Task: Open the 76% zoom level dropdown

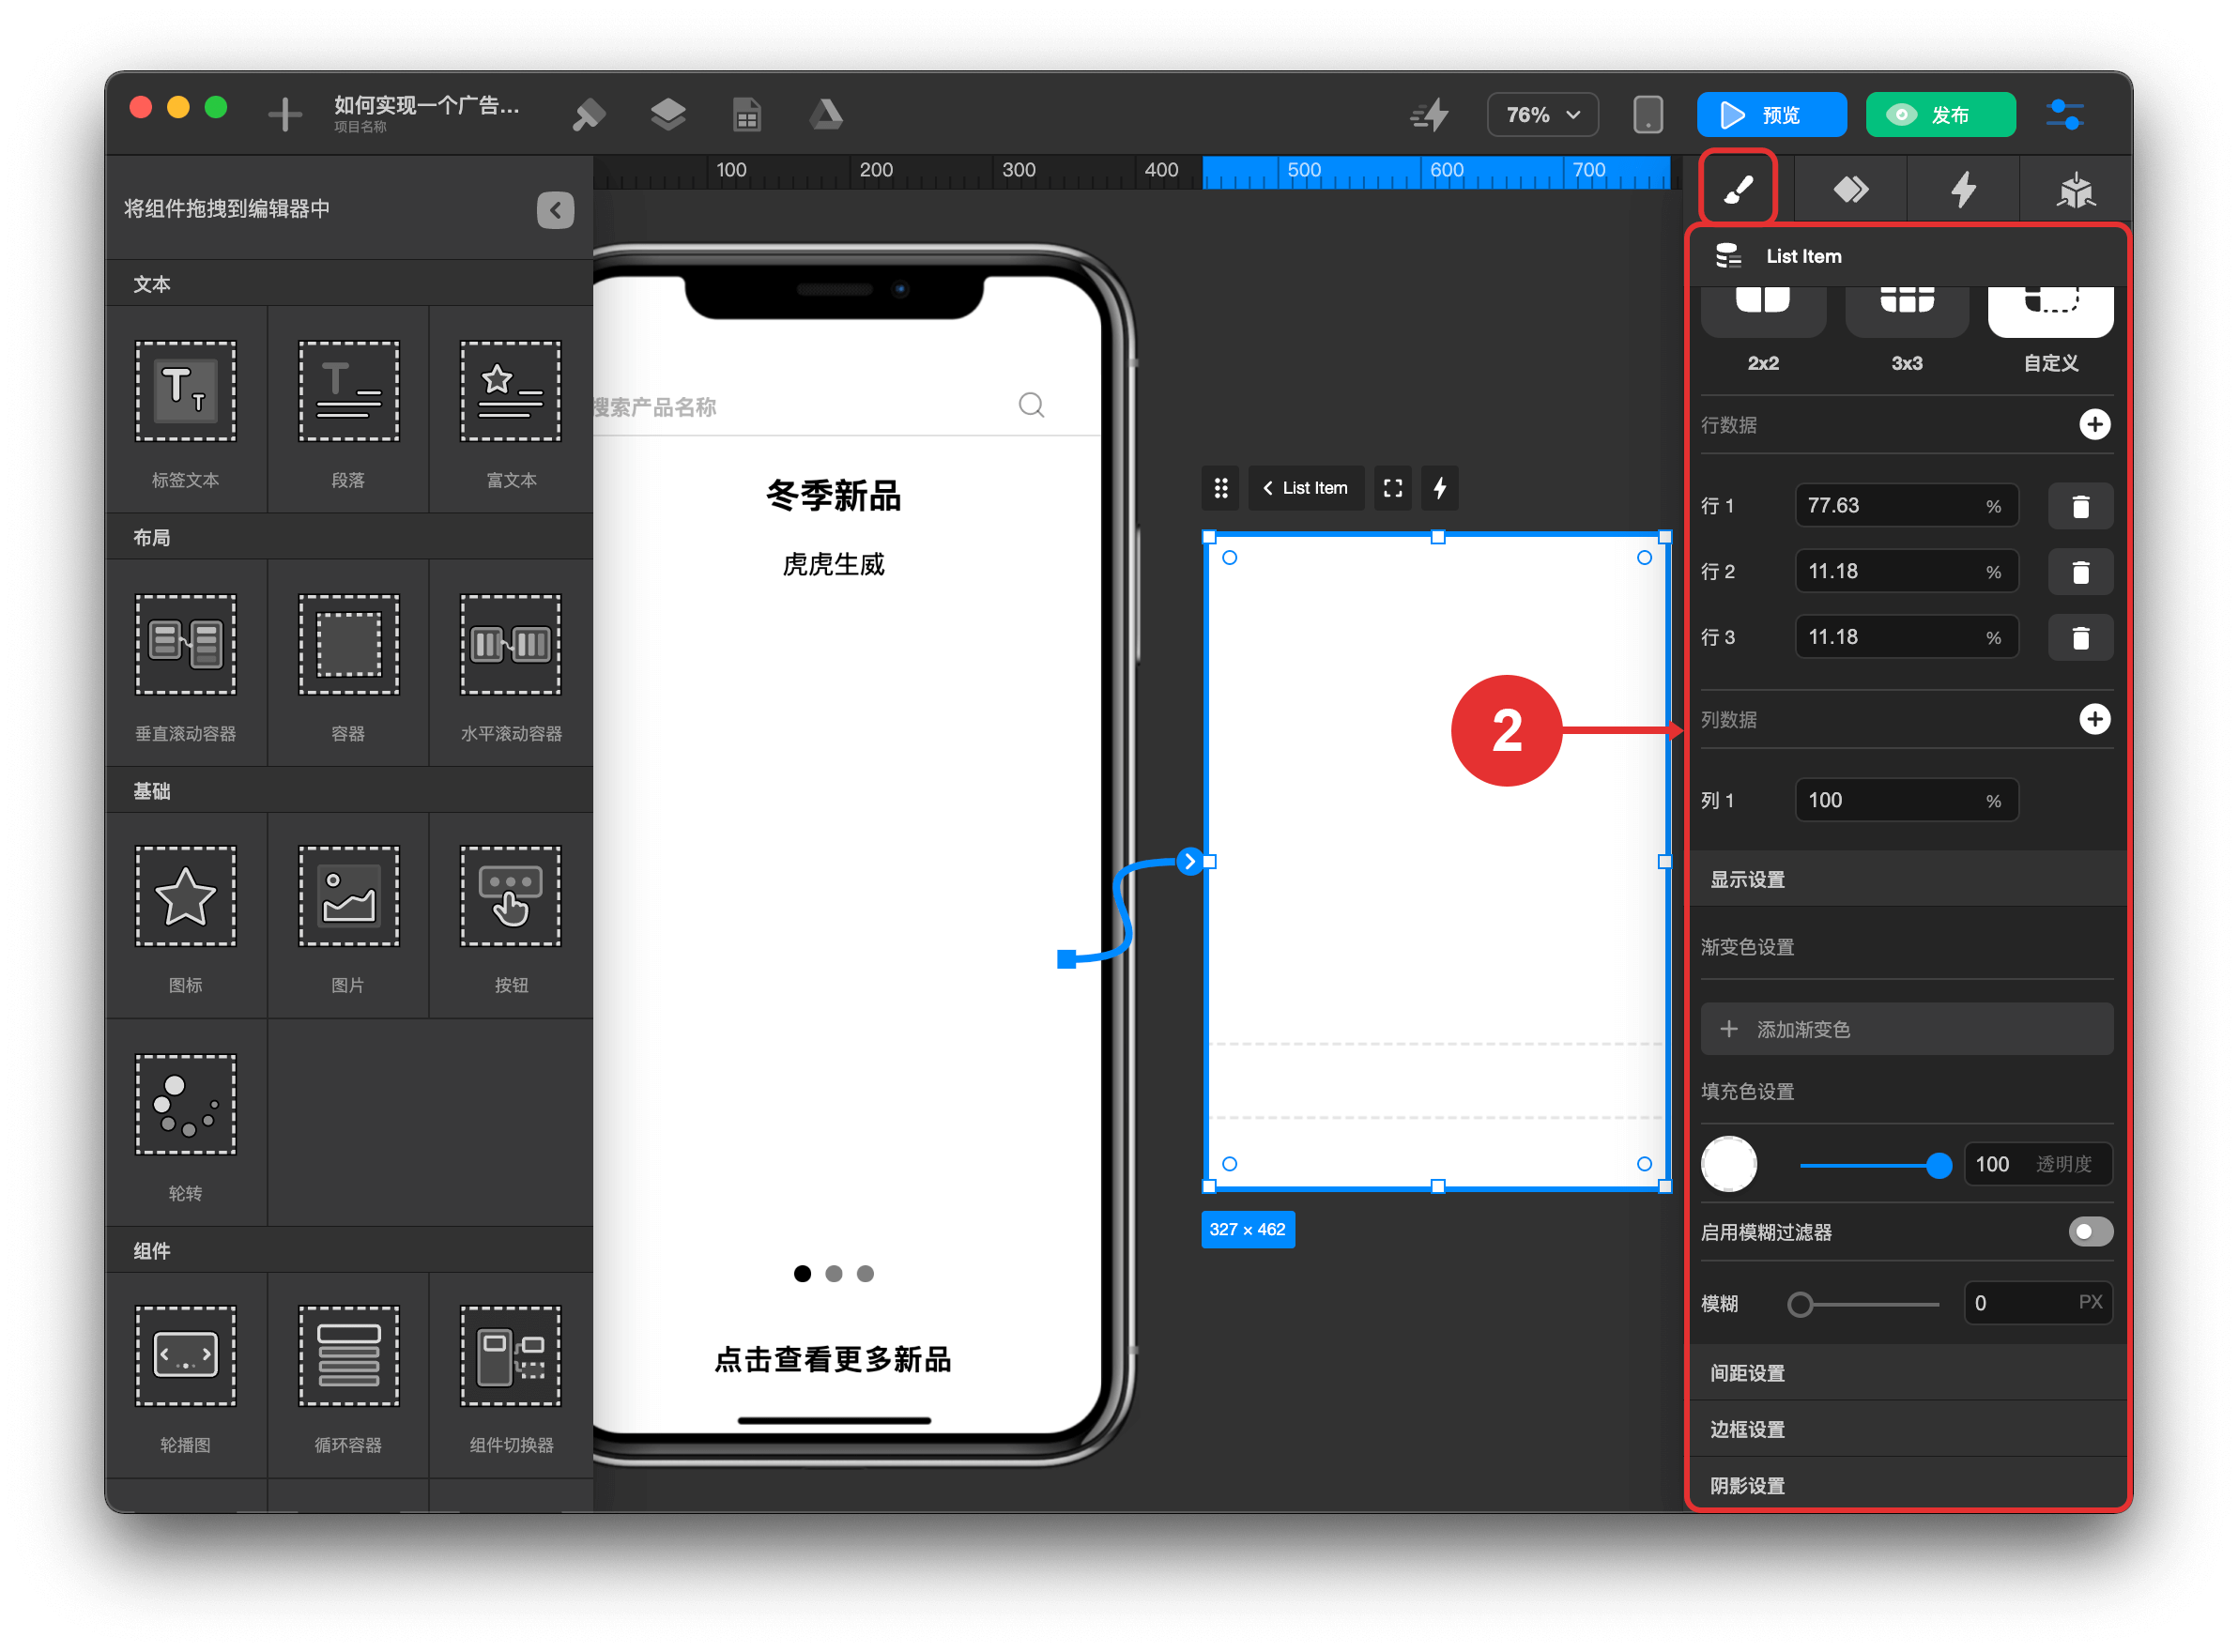Action: (1542, 115)
